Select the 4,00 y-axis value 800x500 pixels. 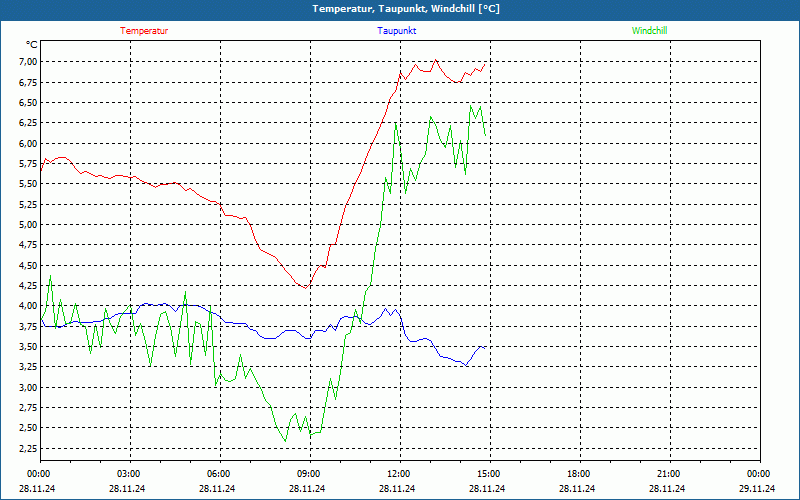29,306
